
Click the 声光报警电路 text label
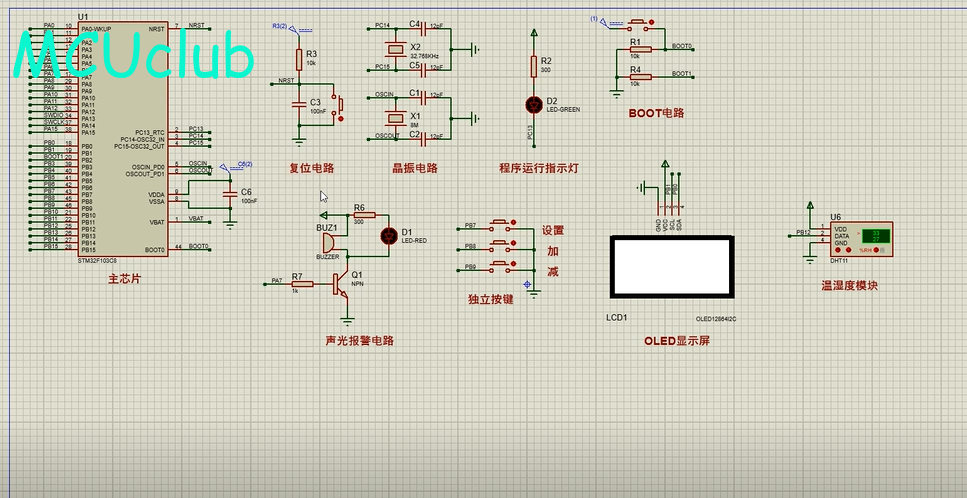click(359, 340)
